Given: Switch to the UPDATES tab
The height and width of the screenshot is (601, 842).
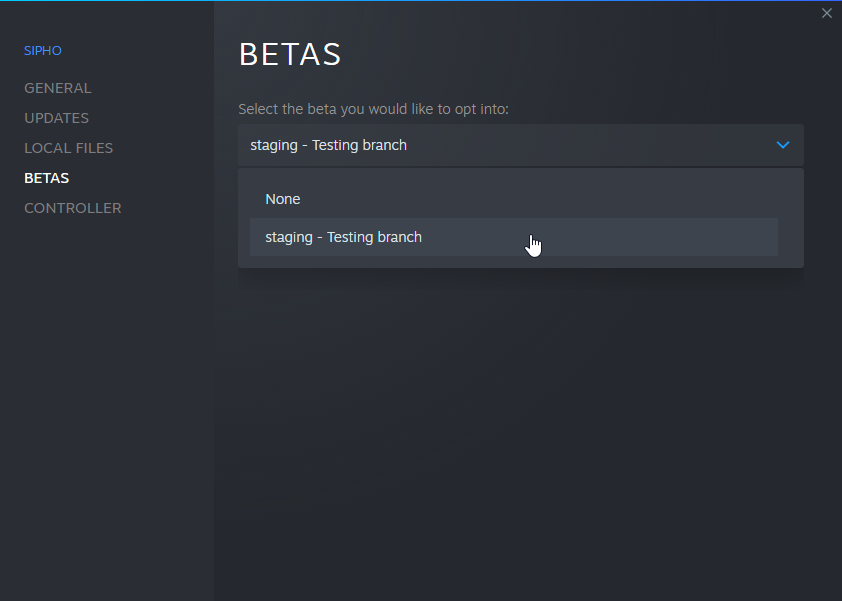Looking at the screenshot, I should pyautogui.click(x=56, y=118).
